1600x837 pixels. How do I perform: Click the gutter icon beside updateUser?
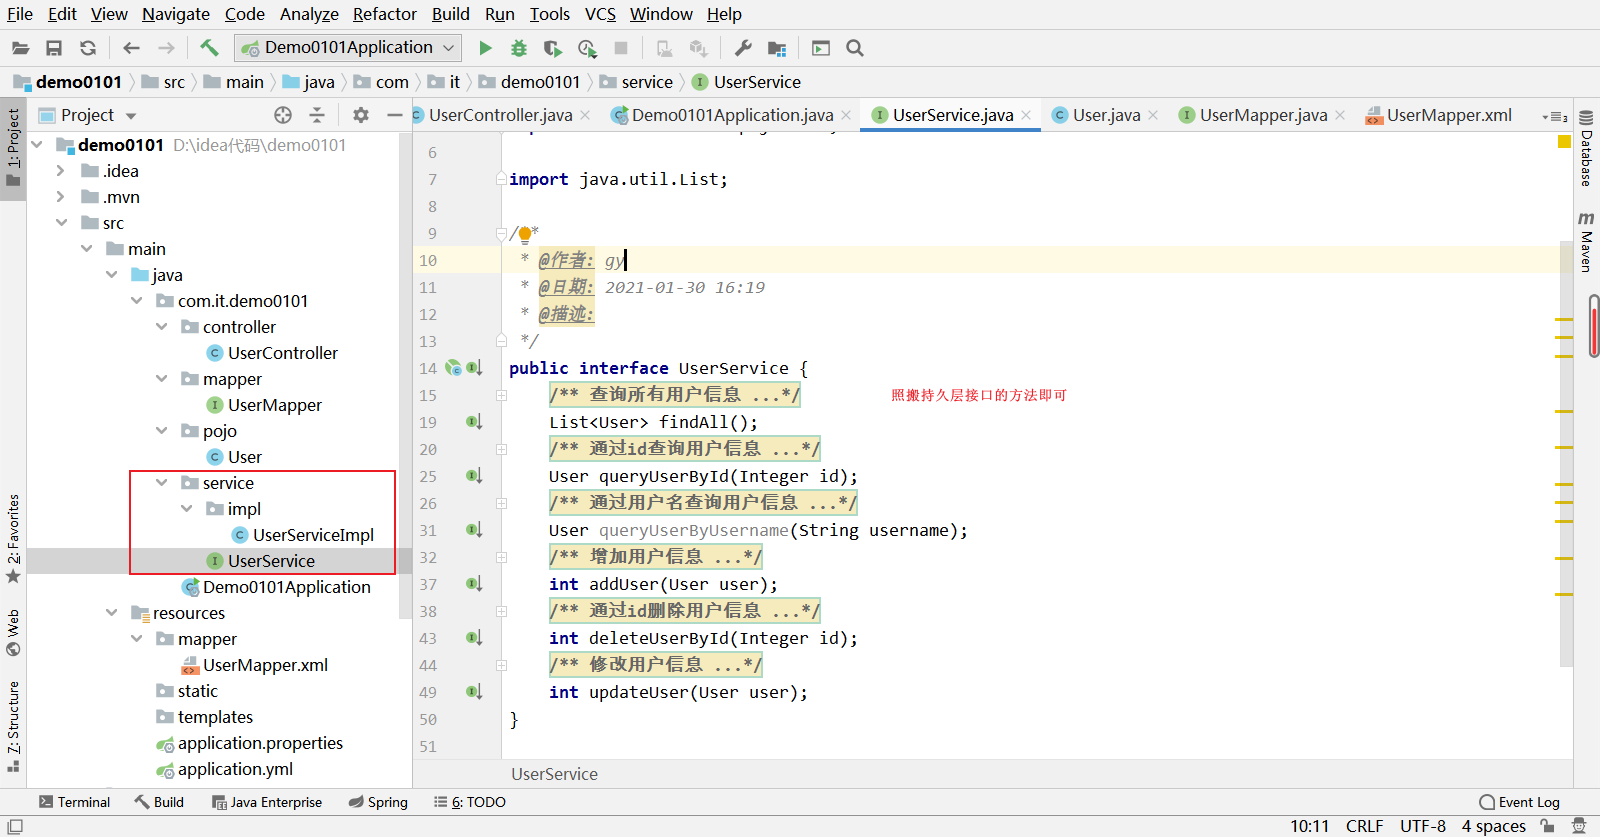coord(474,692)
